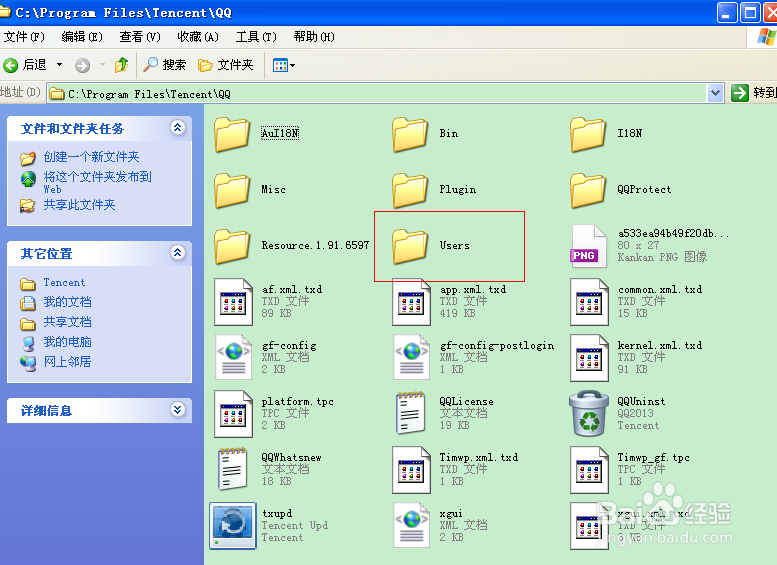Collapse the 文件和文件夹任务 panel
Image resolution: width=777 pixels, height=565 pixels.
point(178,128)
